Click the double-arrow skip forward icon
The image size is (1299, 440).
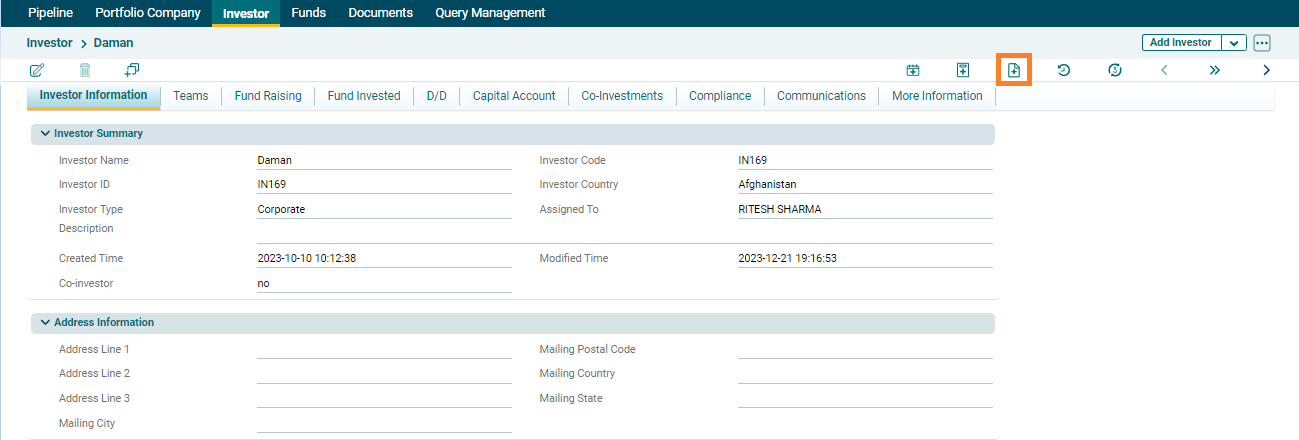point(1215,70)
